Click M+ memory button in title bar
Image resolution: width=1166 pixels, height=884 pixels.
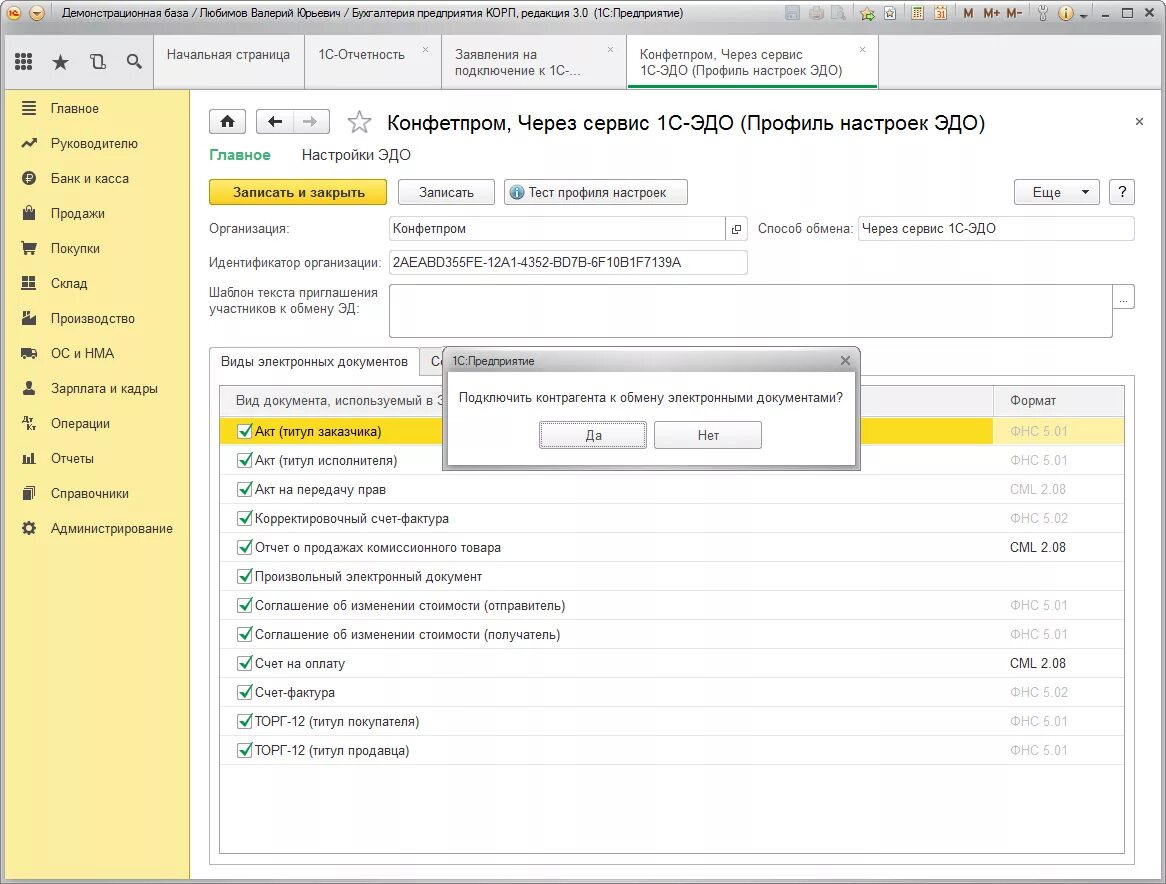[x=991, y=13]
